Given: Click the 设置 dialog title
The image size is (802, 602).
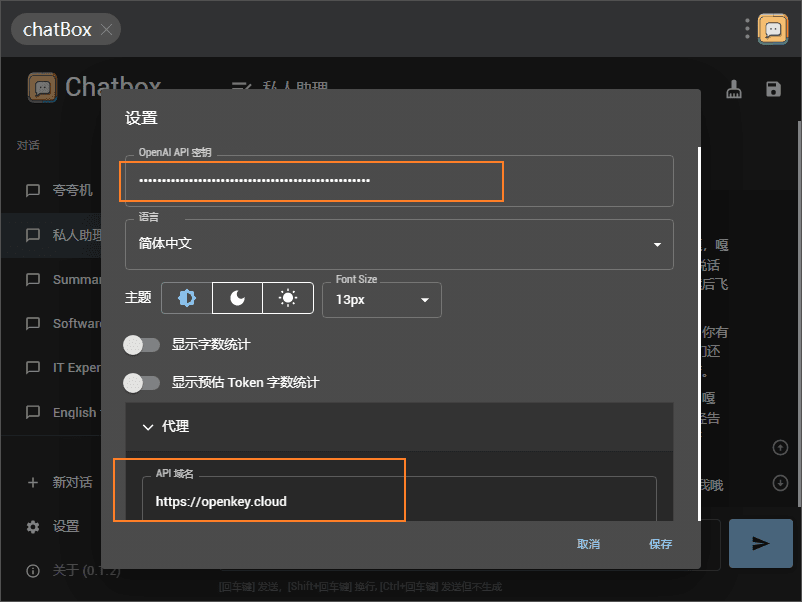Looking at the screenshot, I should pos(141,118).
